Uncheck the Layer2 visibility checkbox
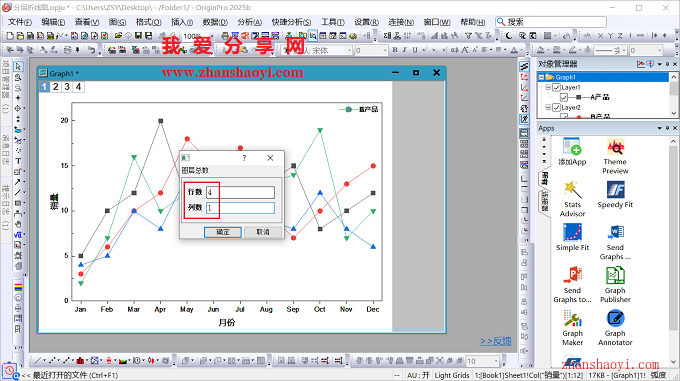The height and width of the screenshot is (381, 680). 556,107
